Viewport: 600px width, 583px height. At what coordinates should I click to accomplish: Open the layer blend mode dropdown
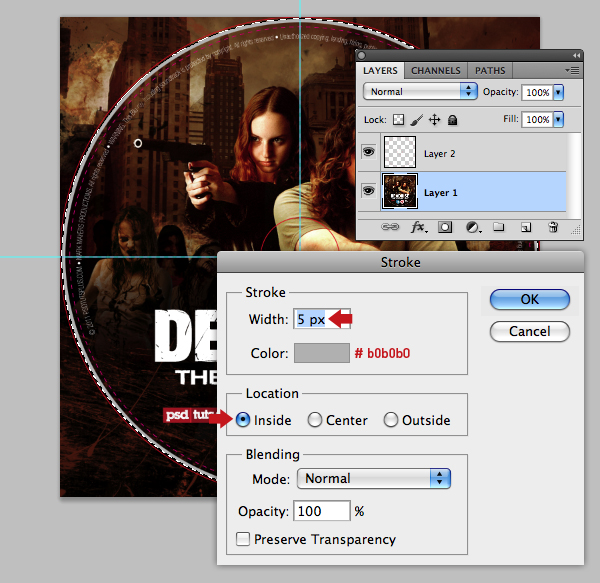420,92
